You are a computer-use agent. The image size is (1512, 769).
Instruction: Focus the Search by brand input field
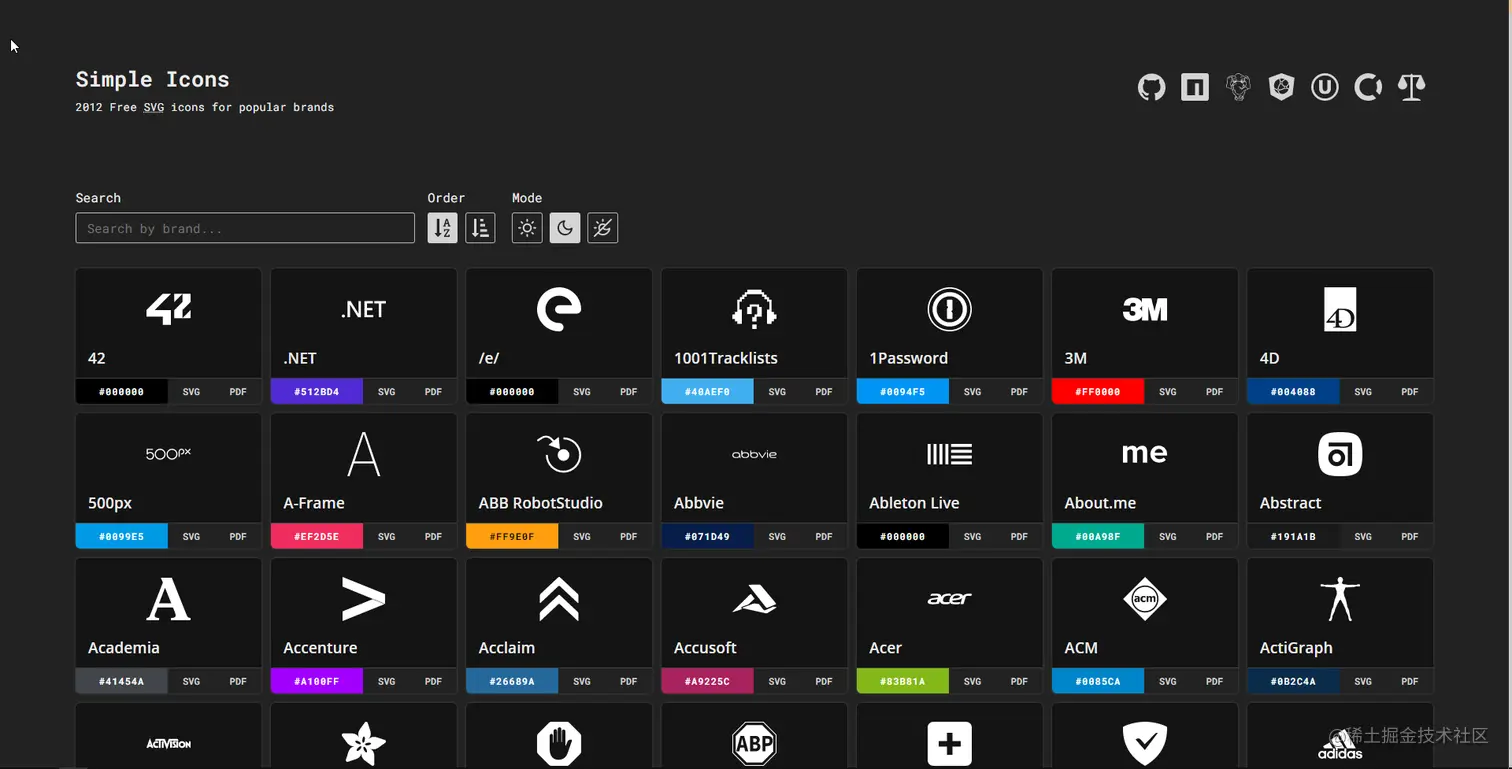point(245,228)
